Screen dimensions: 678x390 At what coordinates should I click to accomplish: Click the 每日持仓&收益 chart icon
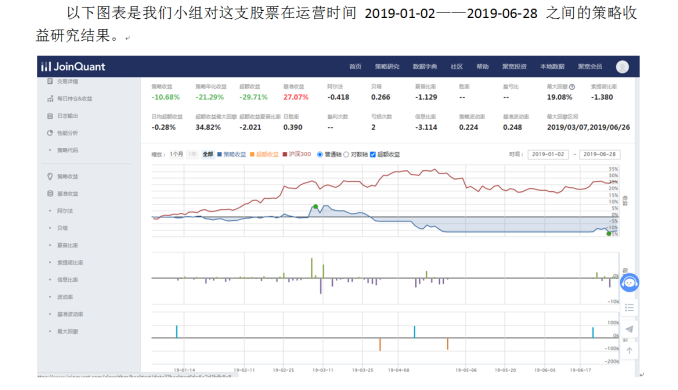tap(50, 99)
